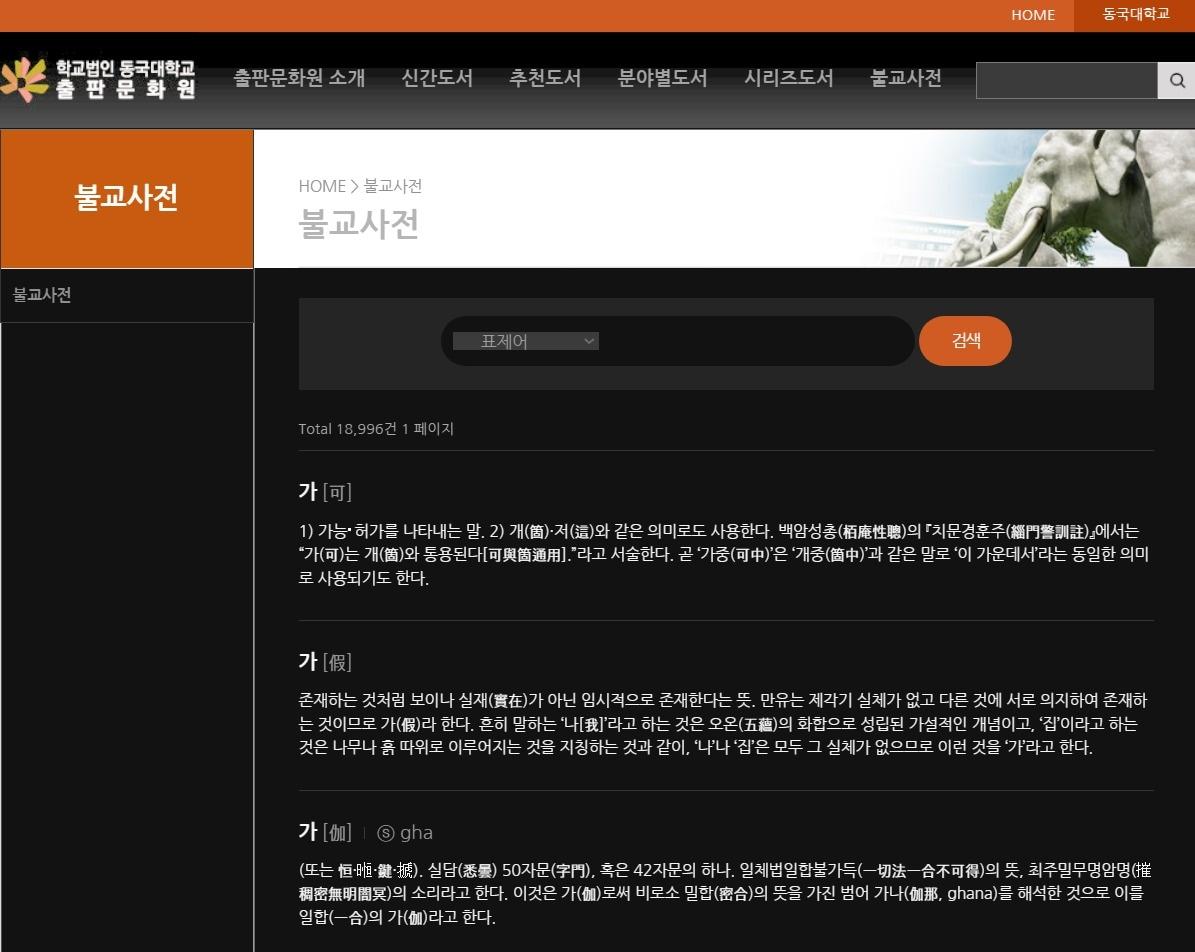
Task: Click the magnifier search icon in header
Action: (x=1176, y=81)
